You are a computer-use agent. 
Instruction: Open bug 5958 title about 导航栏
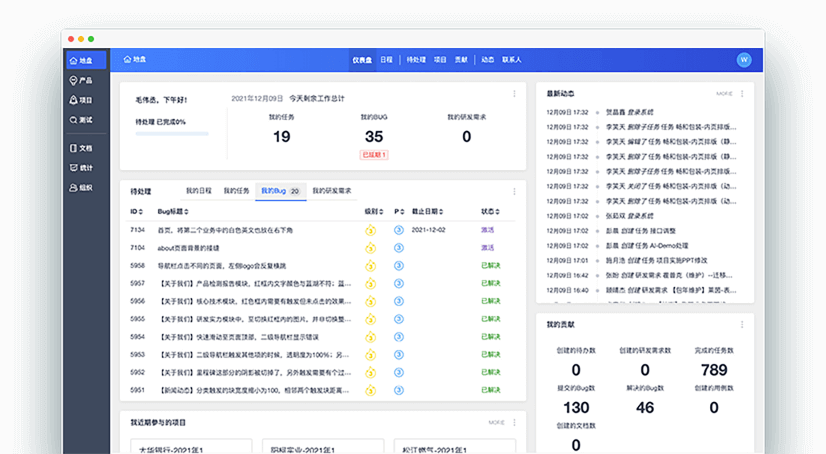click(222, 266)
